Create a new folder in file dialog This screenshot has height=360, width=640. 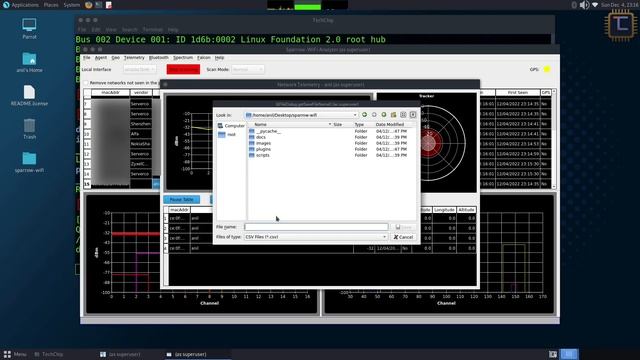coord(393,115)
